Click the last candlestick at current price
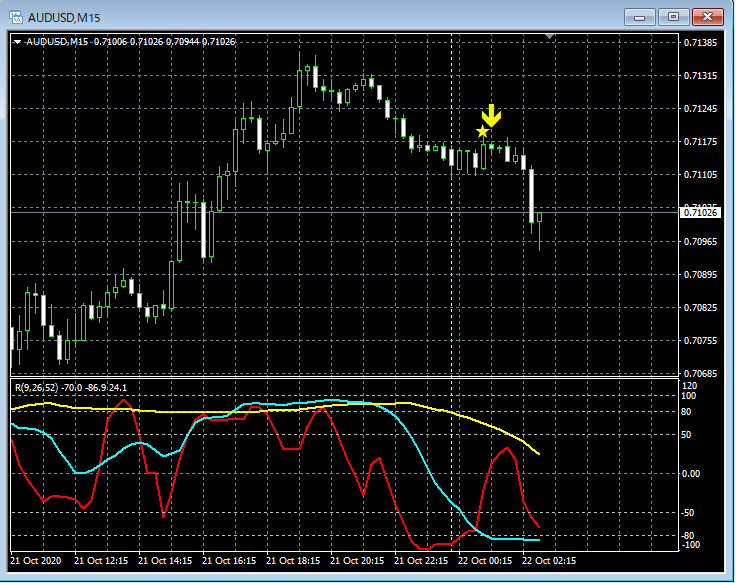 [x=540, y=217]
